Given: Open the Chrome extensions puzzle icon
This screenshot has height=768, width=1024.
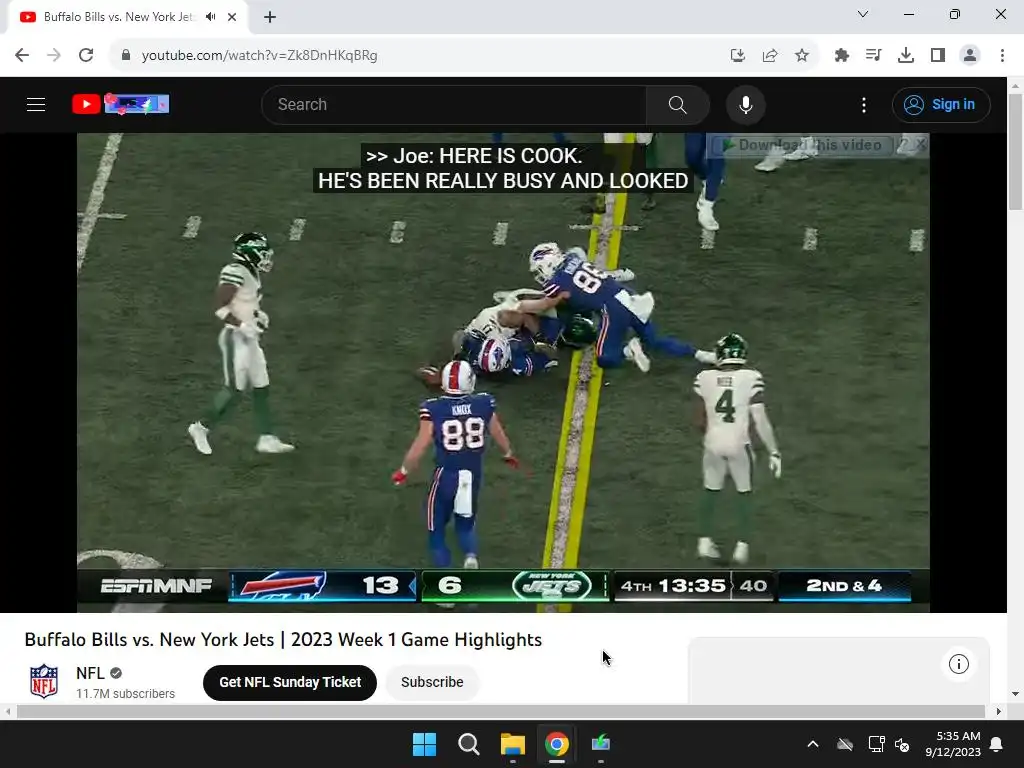Looking at the screenshot, I should pos(842,56).
